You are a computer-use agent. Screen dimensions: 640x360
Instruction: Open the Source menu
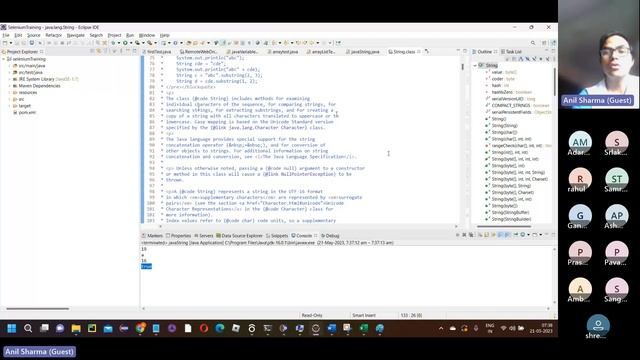33,36
